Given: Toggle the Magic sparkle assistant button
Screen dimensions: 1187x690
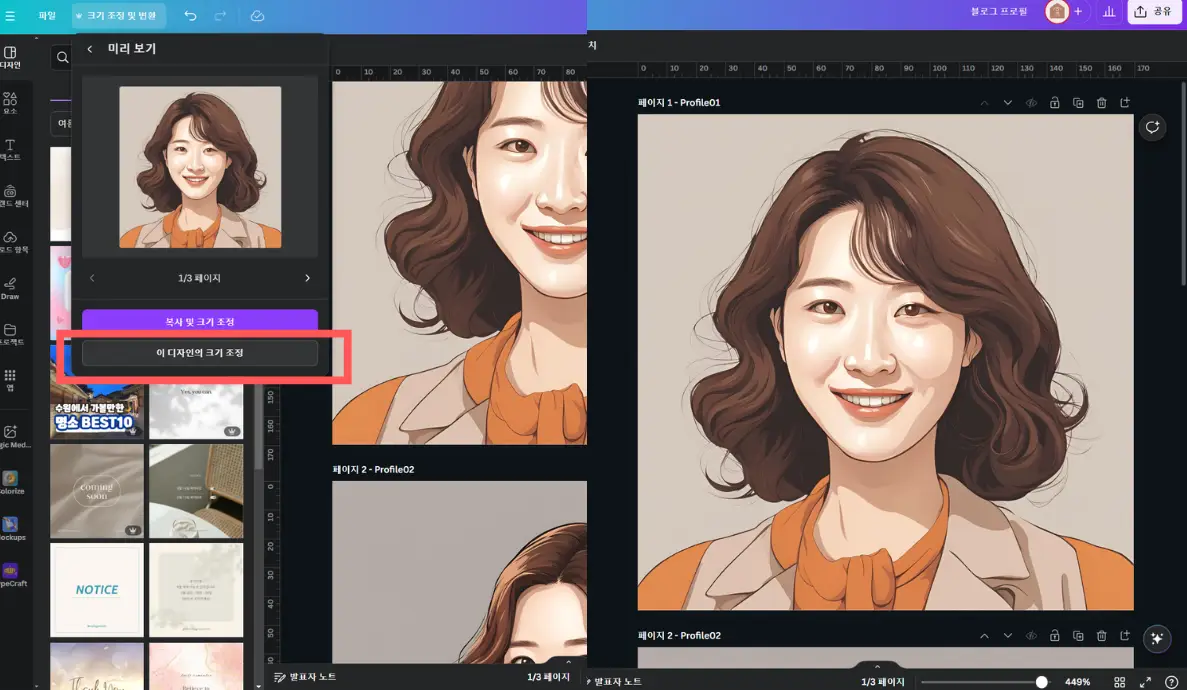Looking at the screenshot, I should tap(1156, 638).
